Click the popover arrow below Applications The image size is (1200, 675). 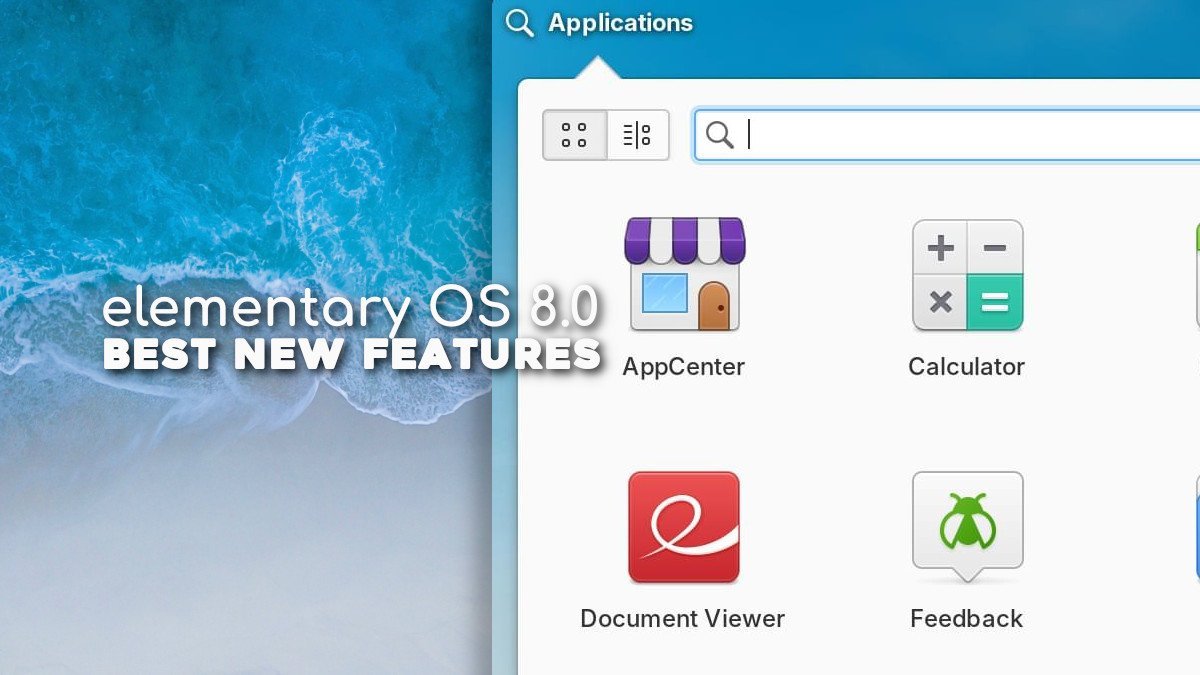[x=596, y=68]
